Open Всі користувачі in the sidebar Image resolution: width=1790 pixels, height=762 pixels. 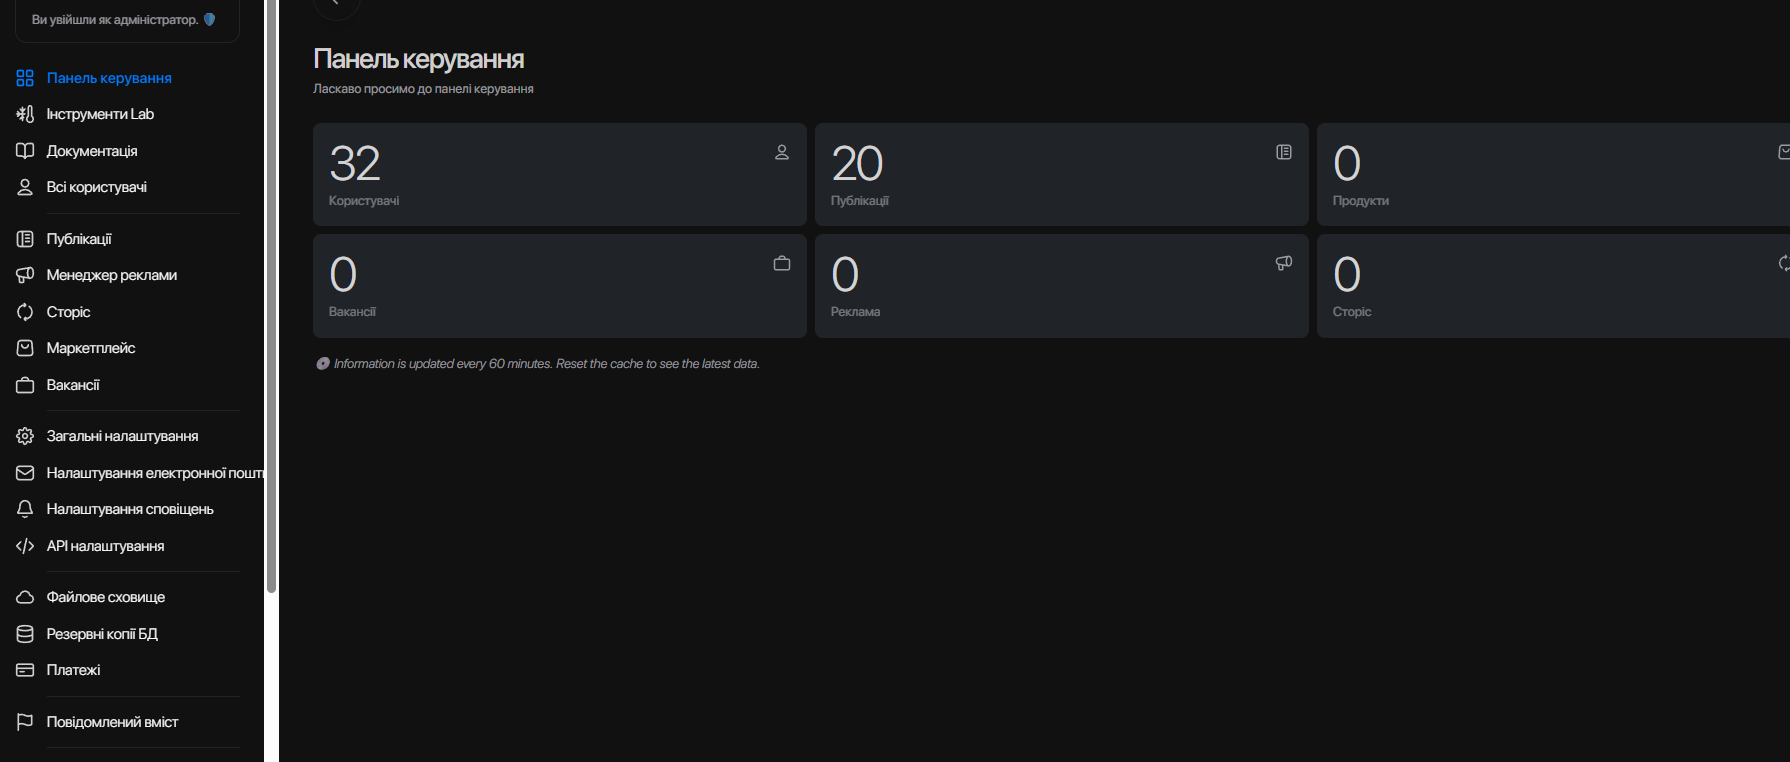pos(96,187)
